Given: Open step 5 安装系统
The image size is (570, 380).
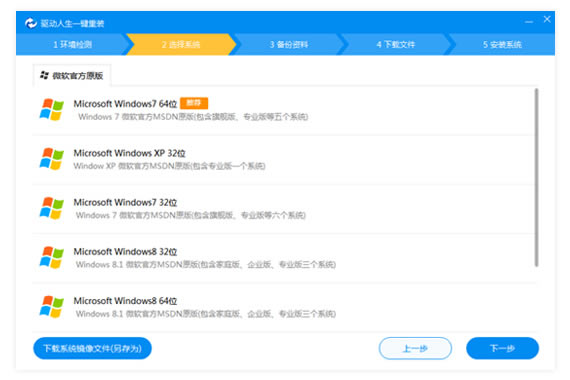Looking at the screenshot, I should tap(502, 44).
